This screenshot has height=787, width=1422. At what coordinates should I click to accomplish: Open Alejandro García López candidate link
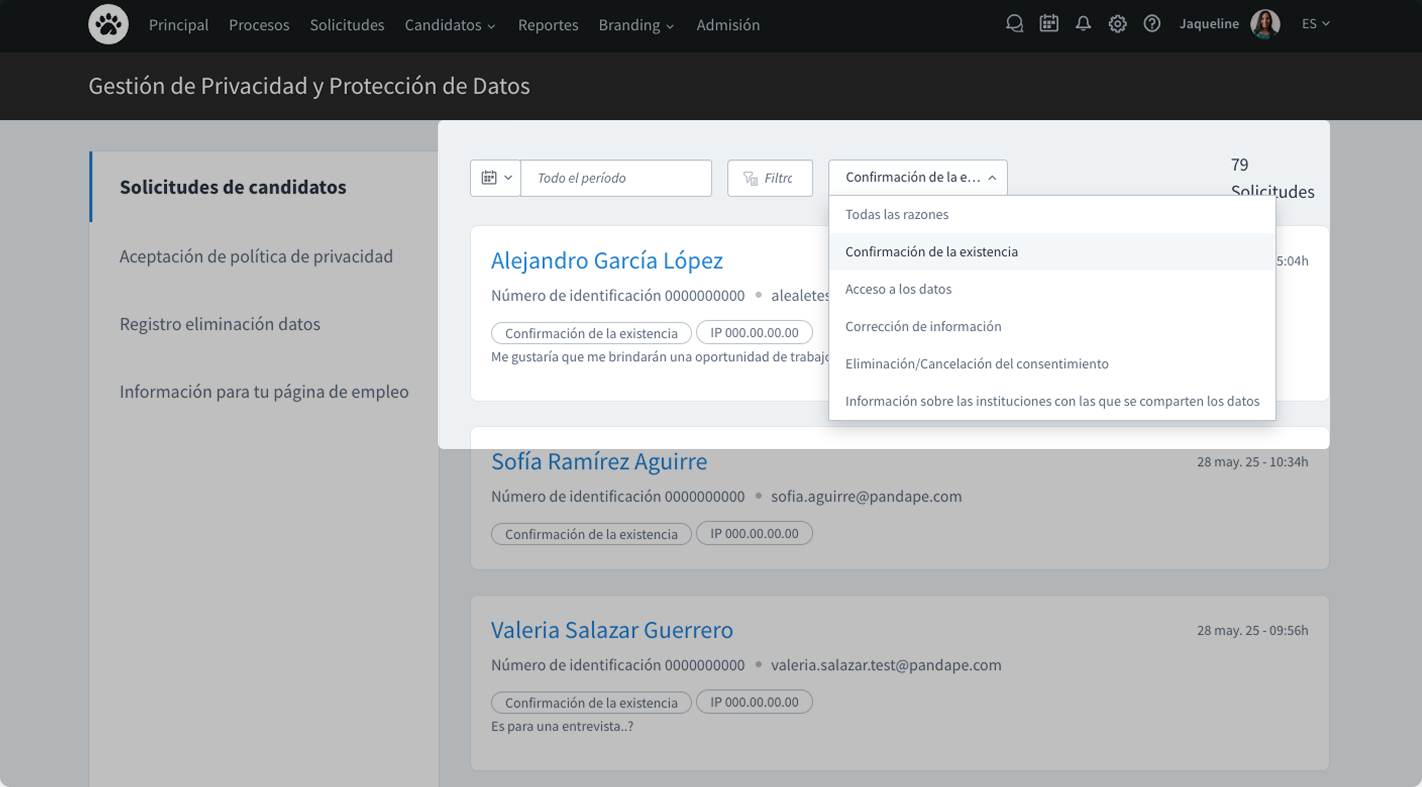[606, 261]
